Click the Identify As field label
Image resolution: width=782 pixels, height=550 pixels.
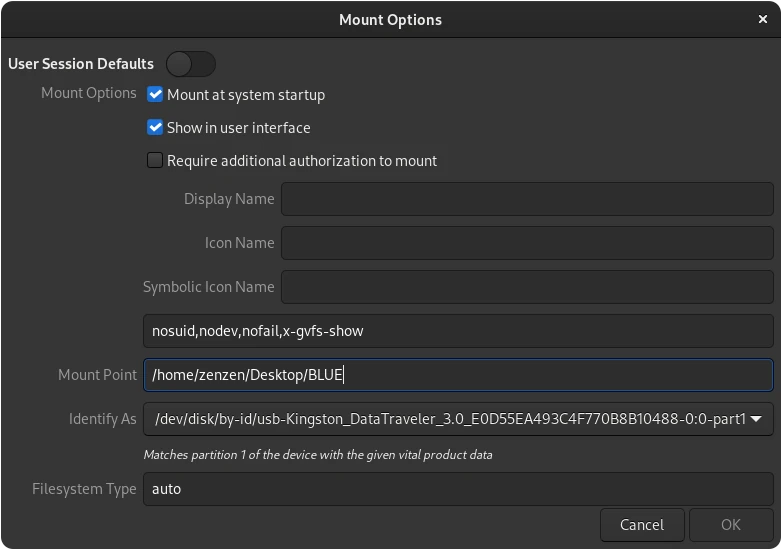[102, 419]
